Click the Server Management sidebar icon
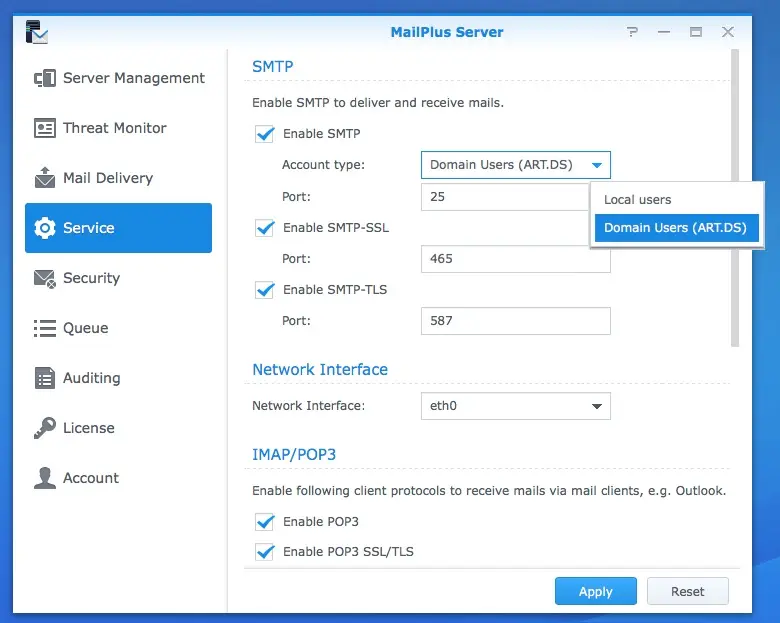The height and width of the screenshot is (623, 780). [x=45, y=78]
